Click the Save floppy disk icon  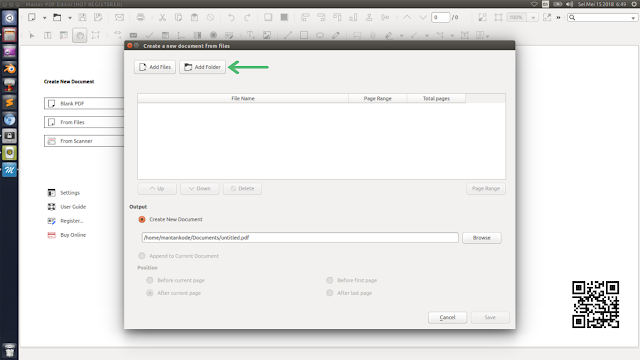[x=82, y=17]
